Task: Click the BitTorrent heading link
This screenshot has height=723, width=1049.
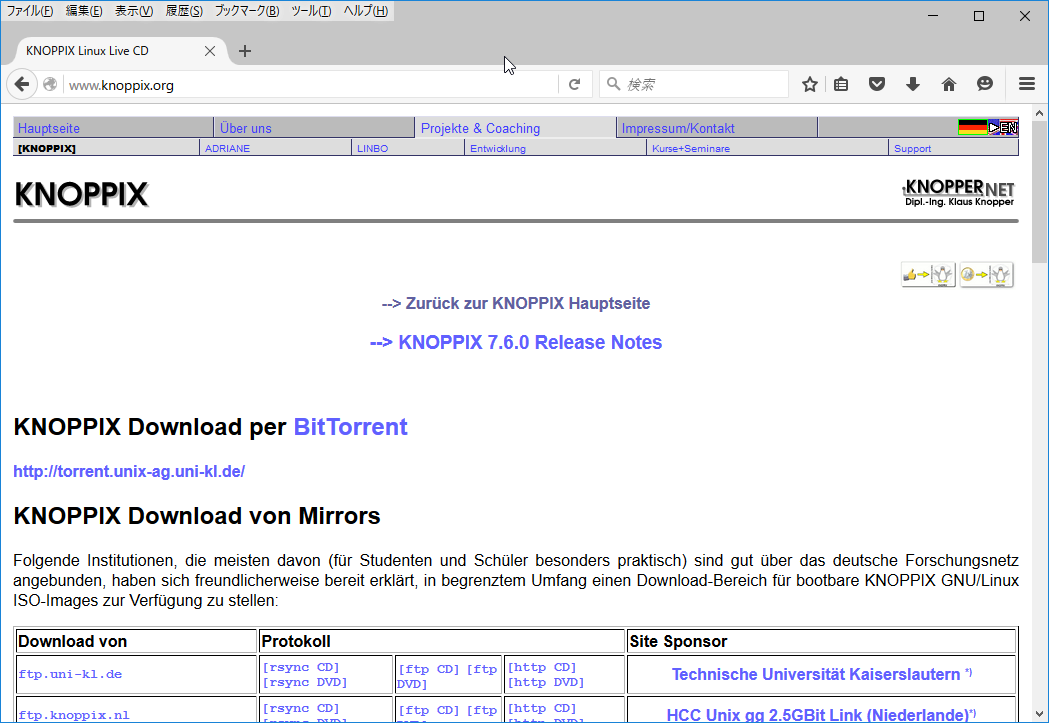Action: click(351, 427)
